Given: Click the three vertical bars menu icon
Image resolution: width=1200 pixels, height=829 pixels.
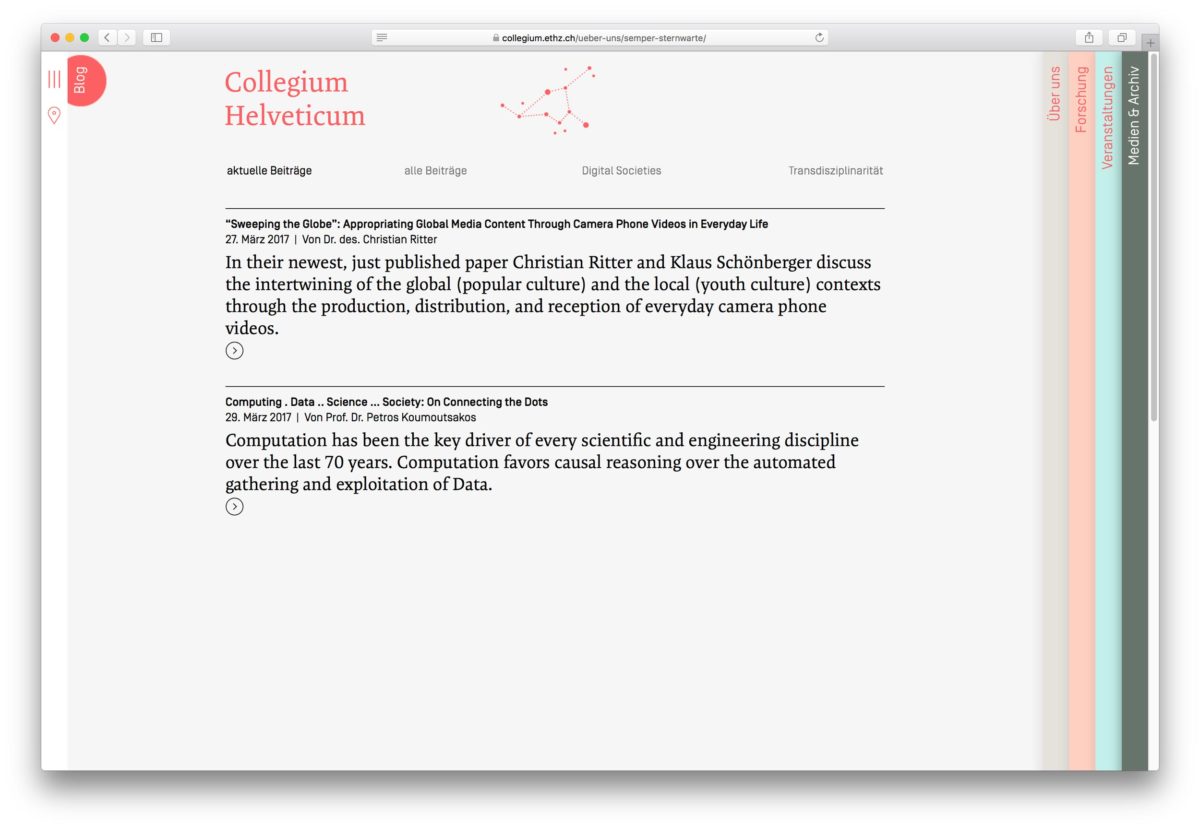Looking at the screenshot, I should (x=54, y=79).
